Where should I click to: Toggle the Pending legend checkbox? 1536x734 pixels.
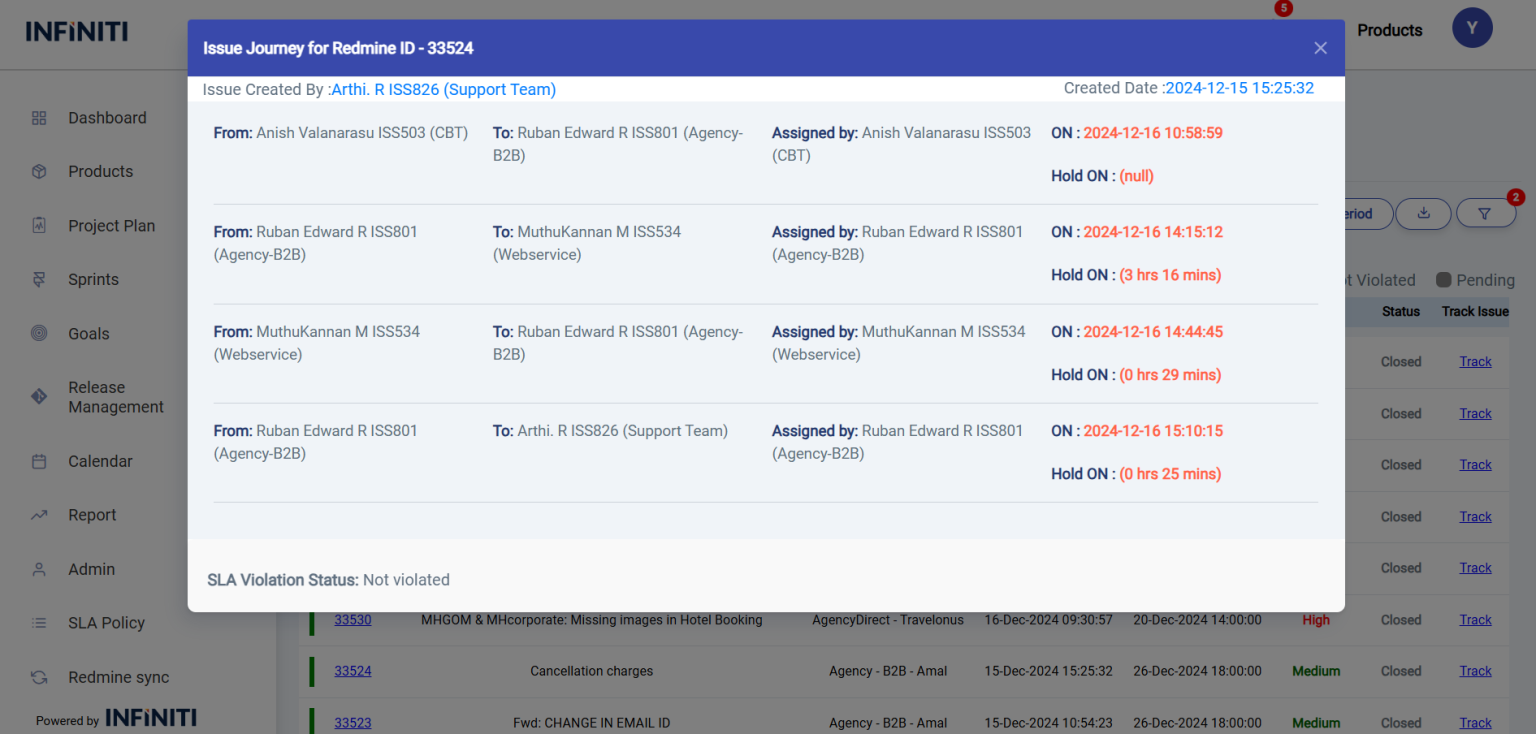tap(1444, 280)
